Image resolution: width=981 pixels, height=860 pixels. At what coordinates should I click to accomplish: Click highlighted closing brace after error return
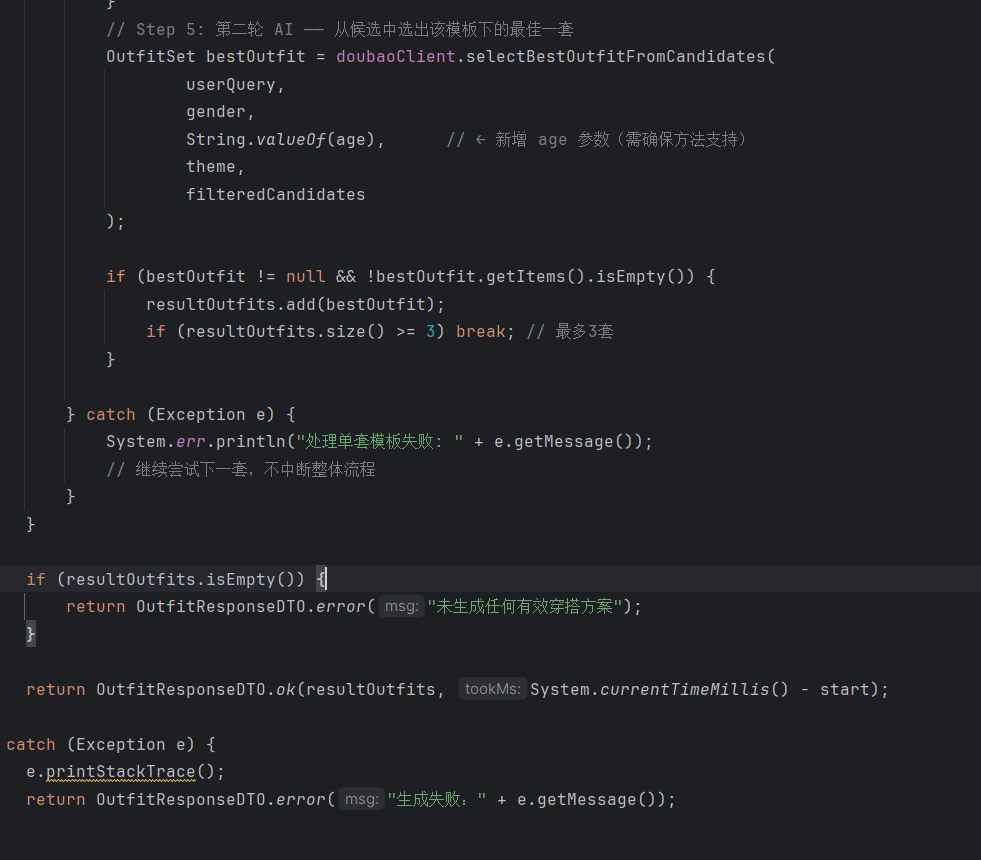[31, 634]
